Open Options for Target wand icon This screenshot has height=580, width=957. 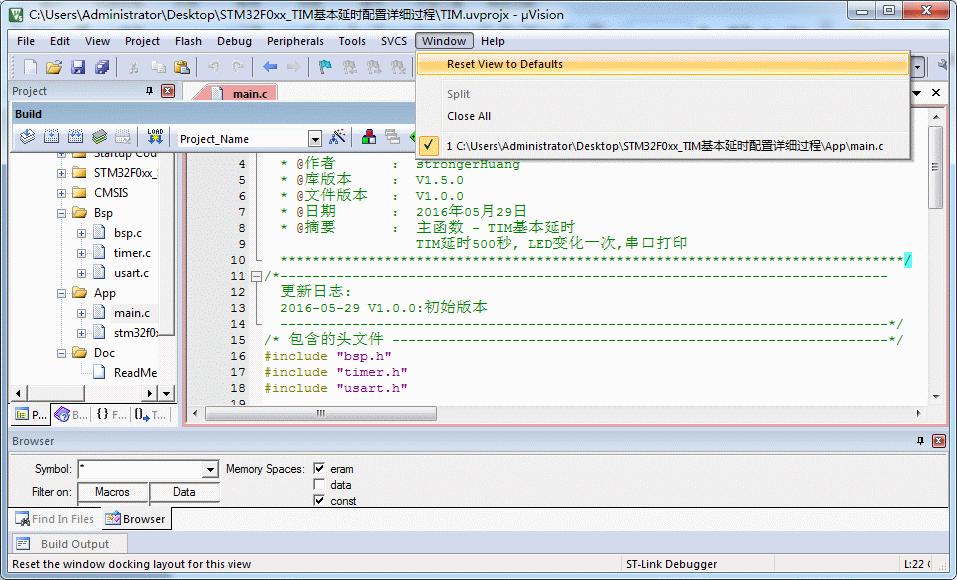[337, 137]
